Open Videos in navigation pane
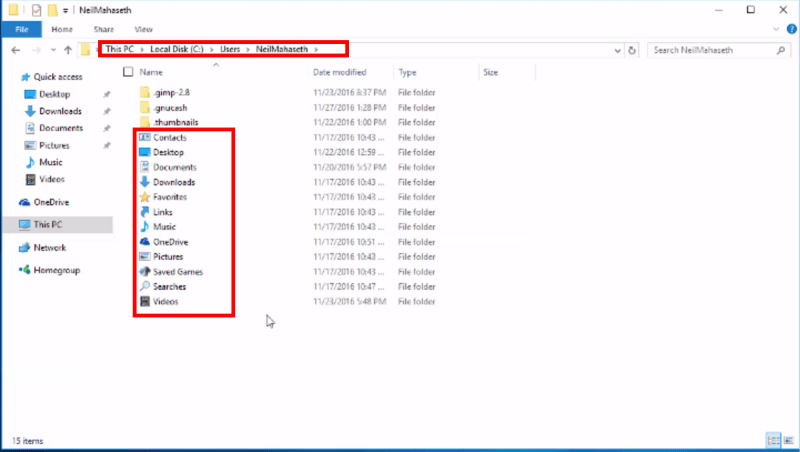This screenshot has width=800, height=452. click(x=52, y=179)
